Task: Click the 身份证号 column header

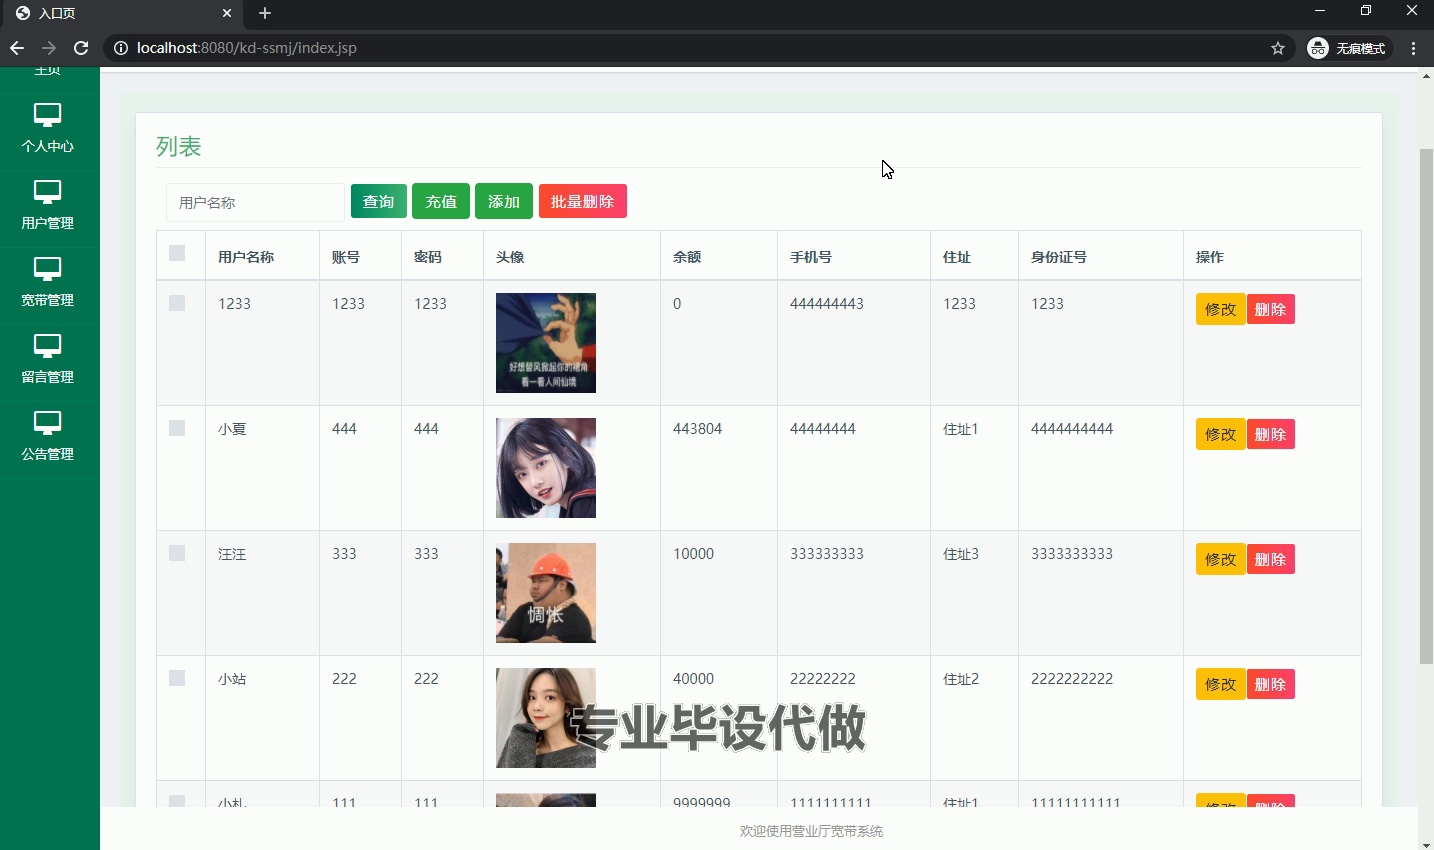Action: 1059,257
